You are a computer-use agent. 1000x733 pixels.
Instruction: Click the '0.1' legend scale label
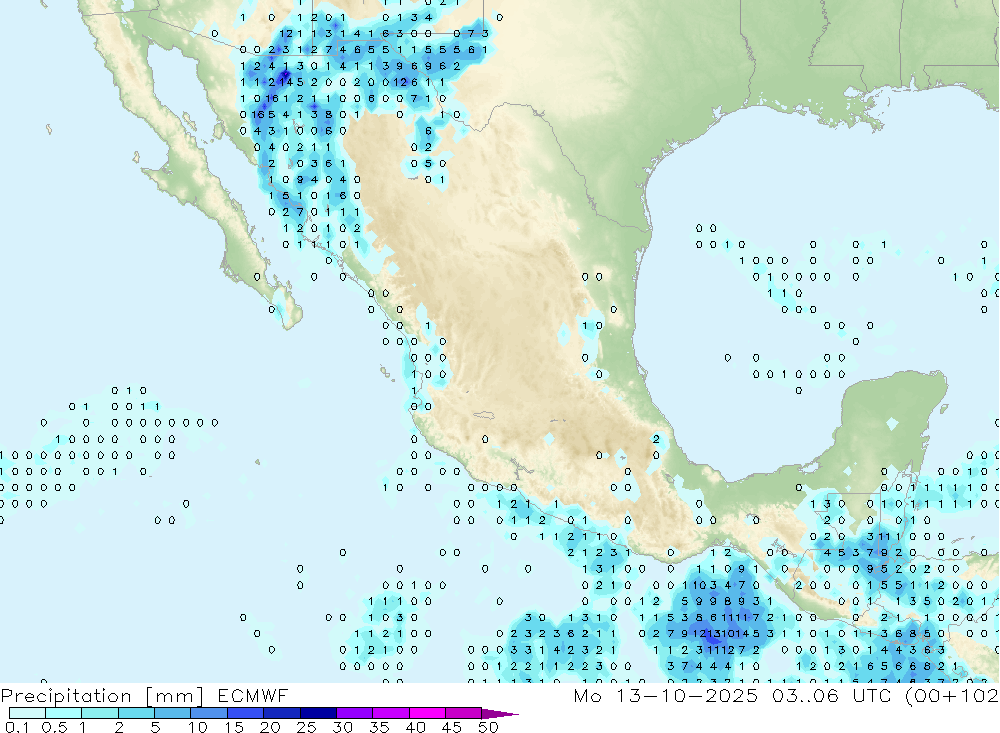17,727
